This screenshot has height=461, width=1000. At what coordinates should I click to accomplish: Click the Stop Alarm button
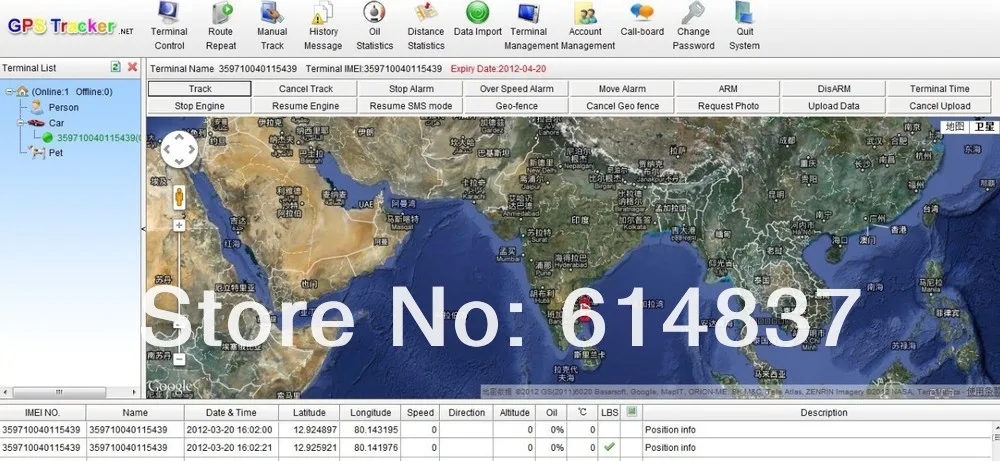tap(411, 89)
